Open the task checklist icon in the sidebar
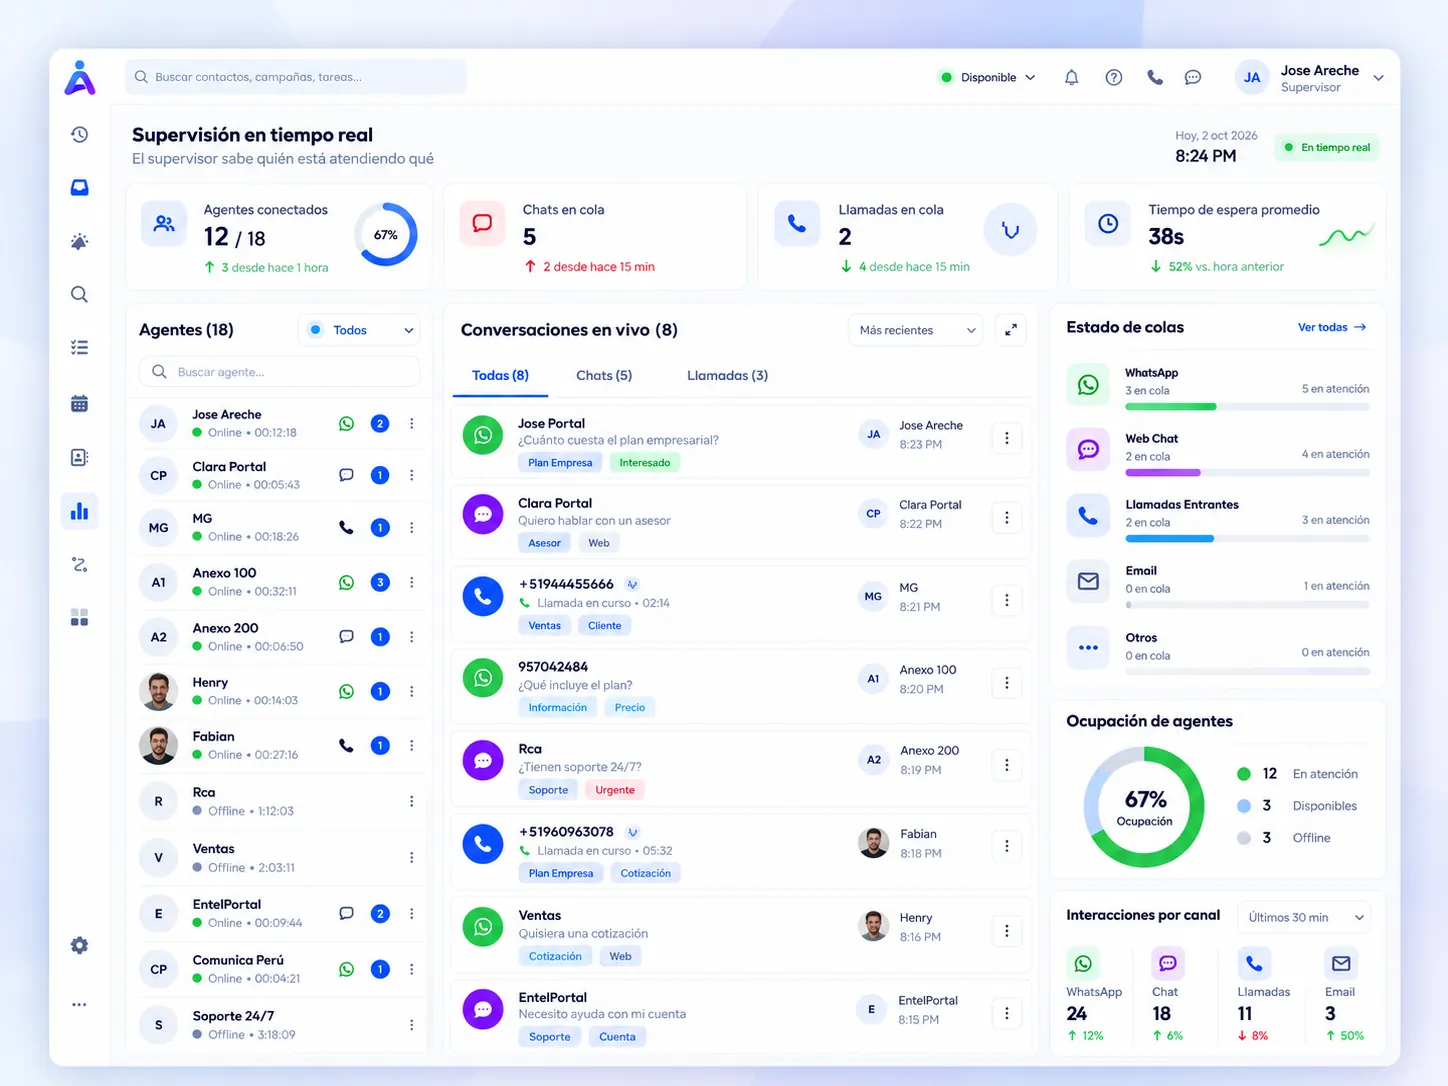This screenshot has height=1086, width=1448. tap(80, 348)
